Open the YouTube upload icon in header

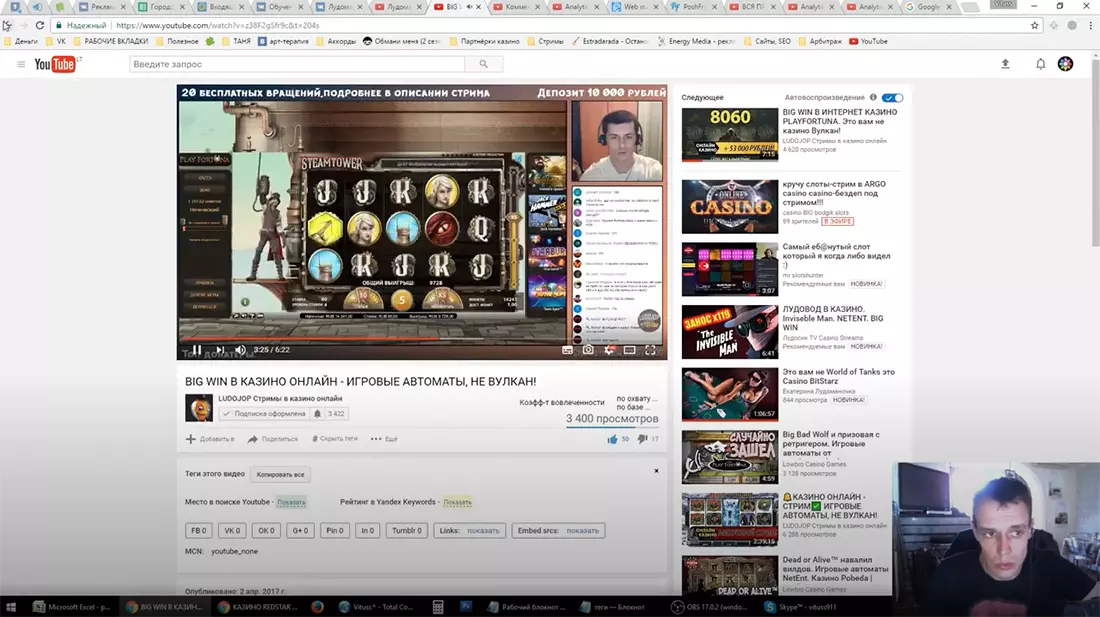1005,64
